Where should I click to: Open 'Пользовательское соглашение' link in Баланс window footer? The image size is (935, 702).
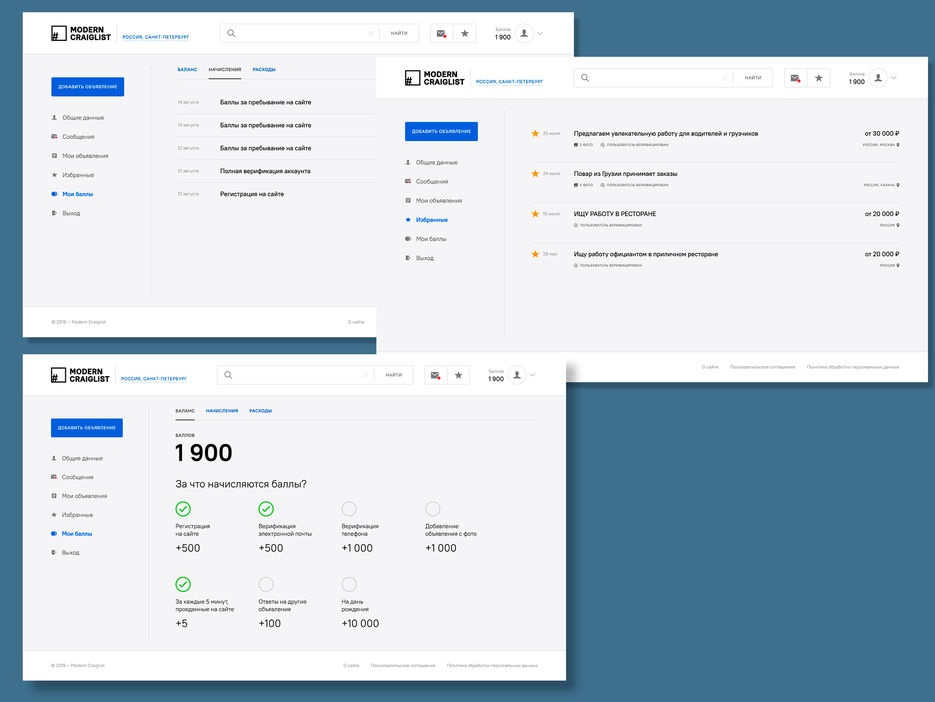click(x=403, y=666)
